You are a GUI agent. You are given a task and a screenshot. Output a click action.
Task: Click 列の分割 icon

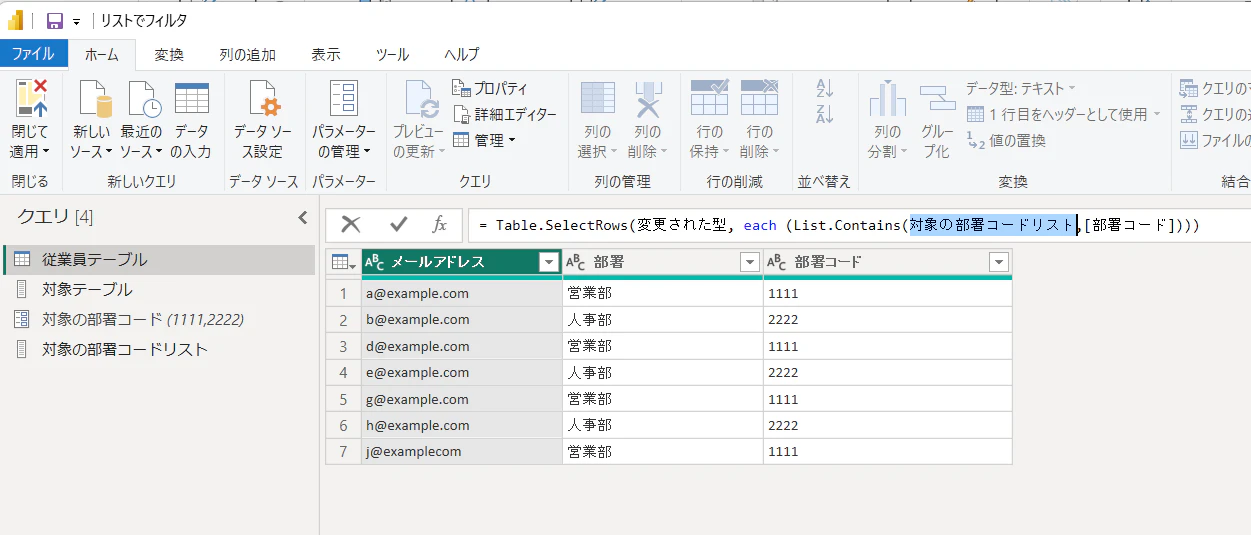[887, 100]
